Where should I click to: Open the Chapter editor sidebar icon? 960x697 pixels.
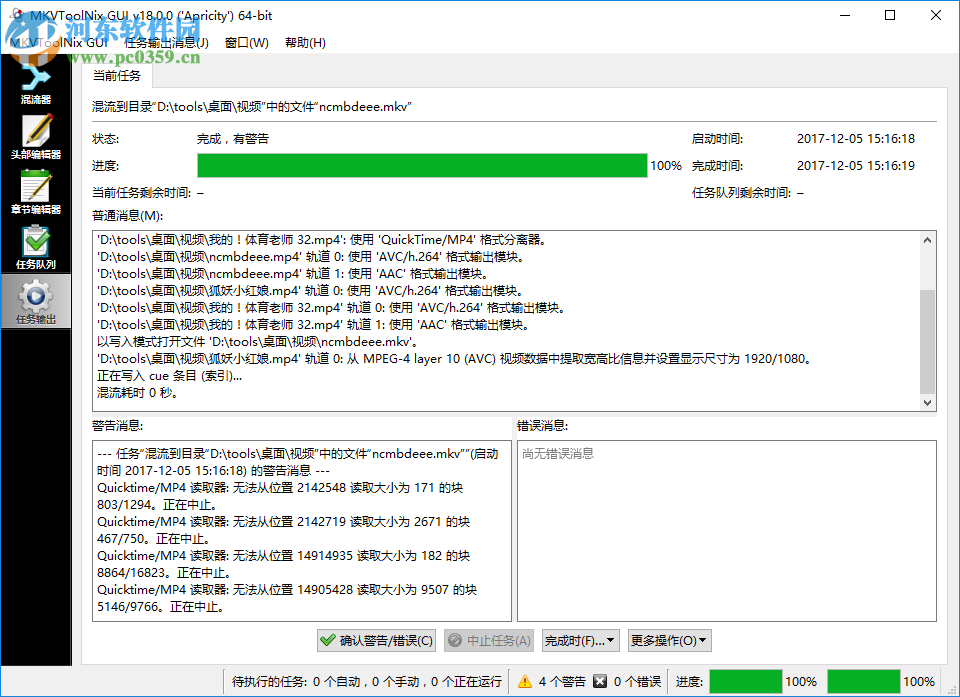(37, 195)
